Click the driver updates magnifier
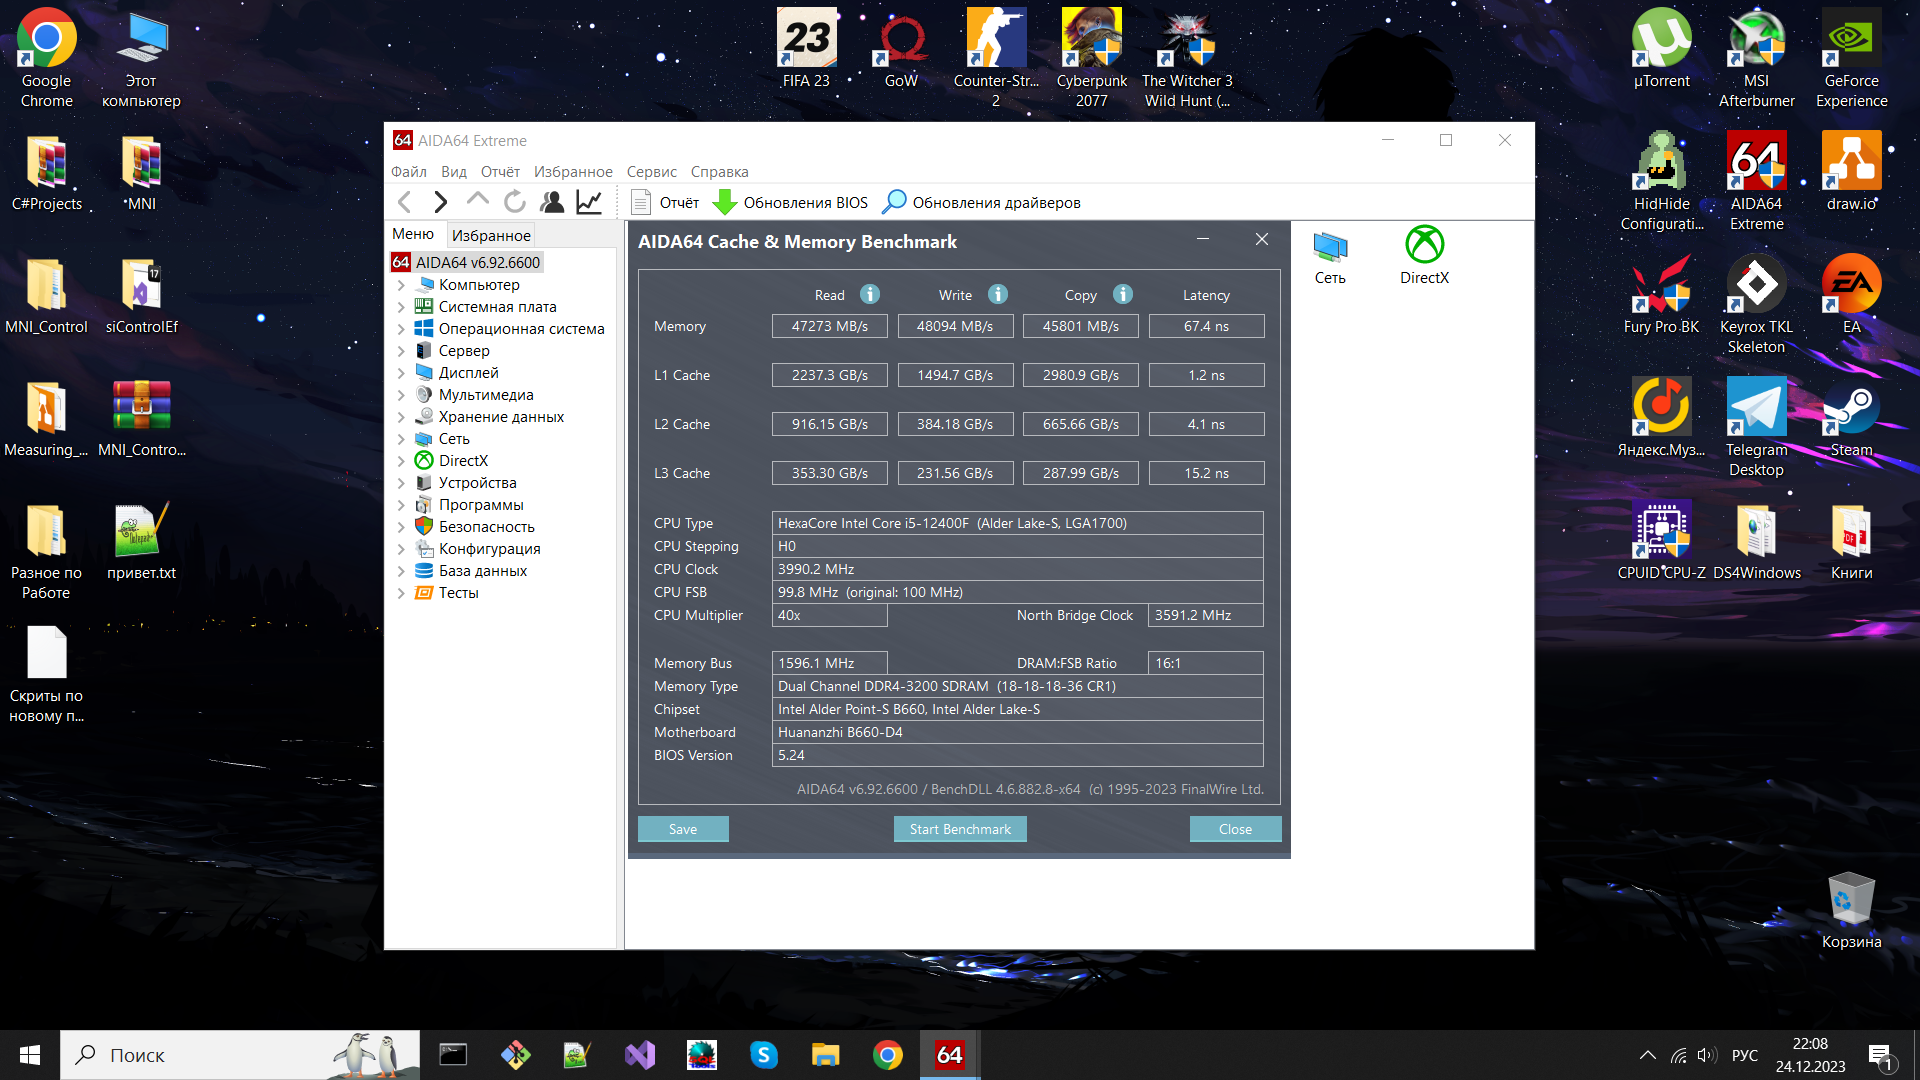The height and width of the screenshot is (1080, 1920). 894,202
